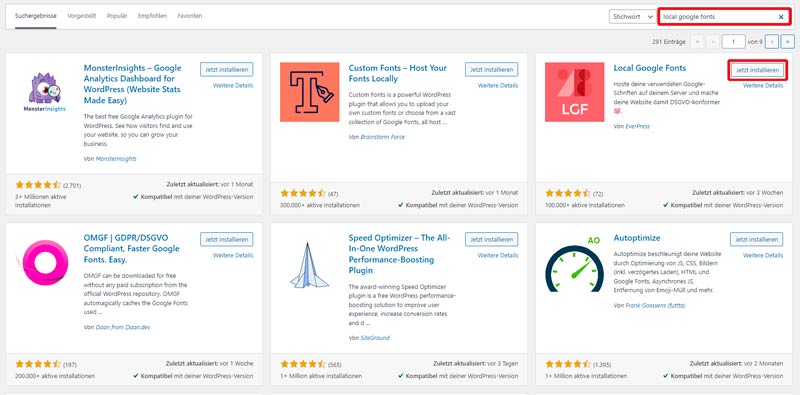Switch to the Populär tab

pyautogui.click(x=117, y=16)
